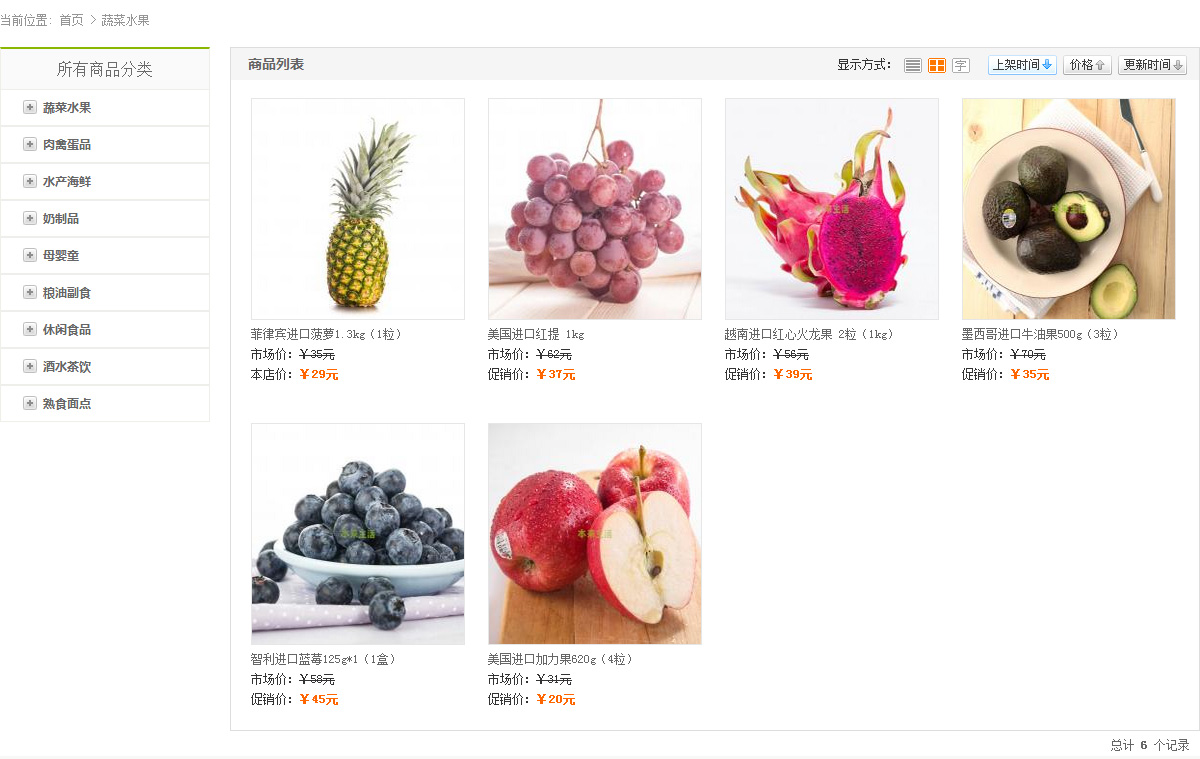Expand plus icon beside 蔬菜水果
Screen dimensions: 1200x759
click(x=30, y=107)
